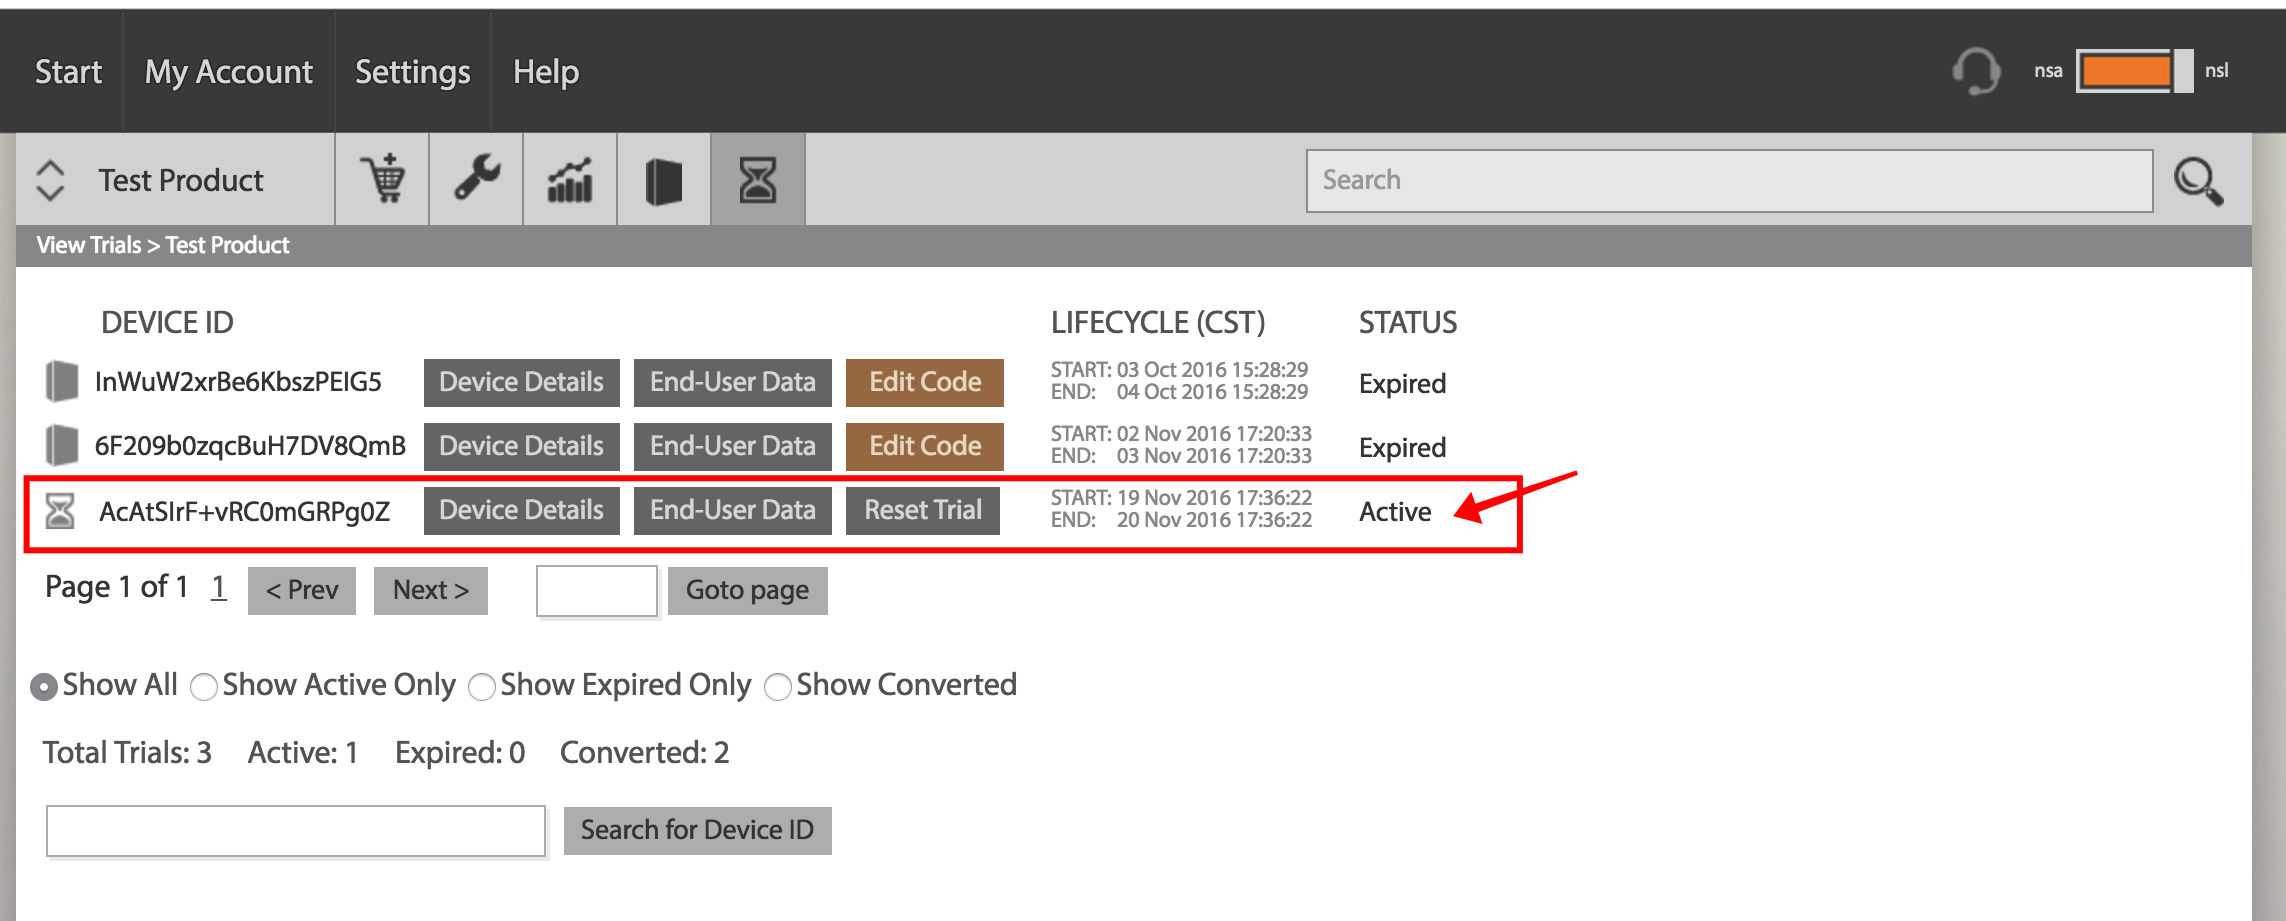Click book icon beside 6F209b0zqcBuH7DV8QmB
Image resolution: width=2286 pixels, height=921 pixels.
(x=62, y=446)
